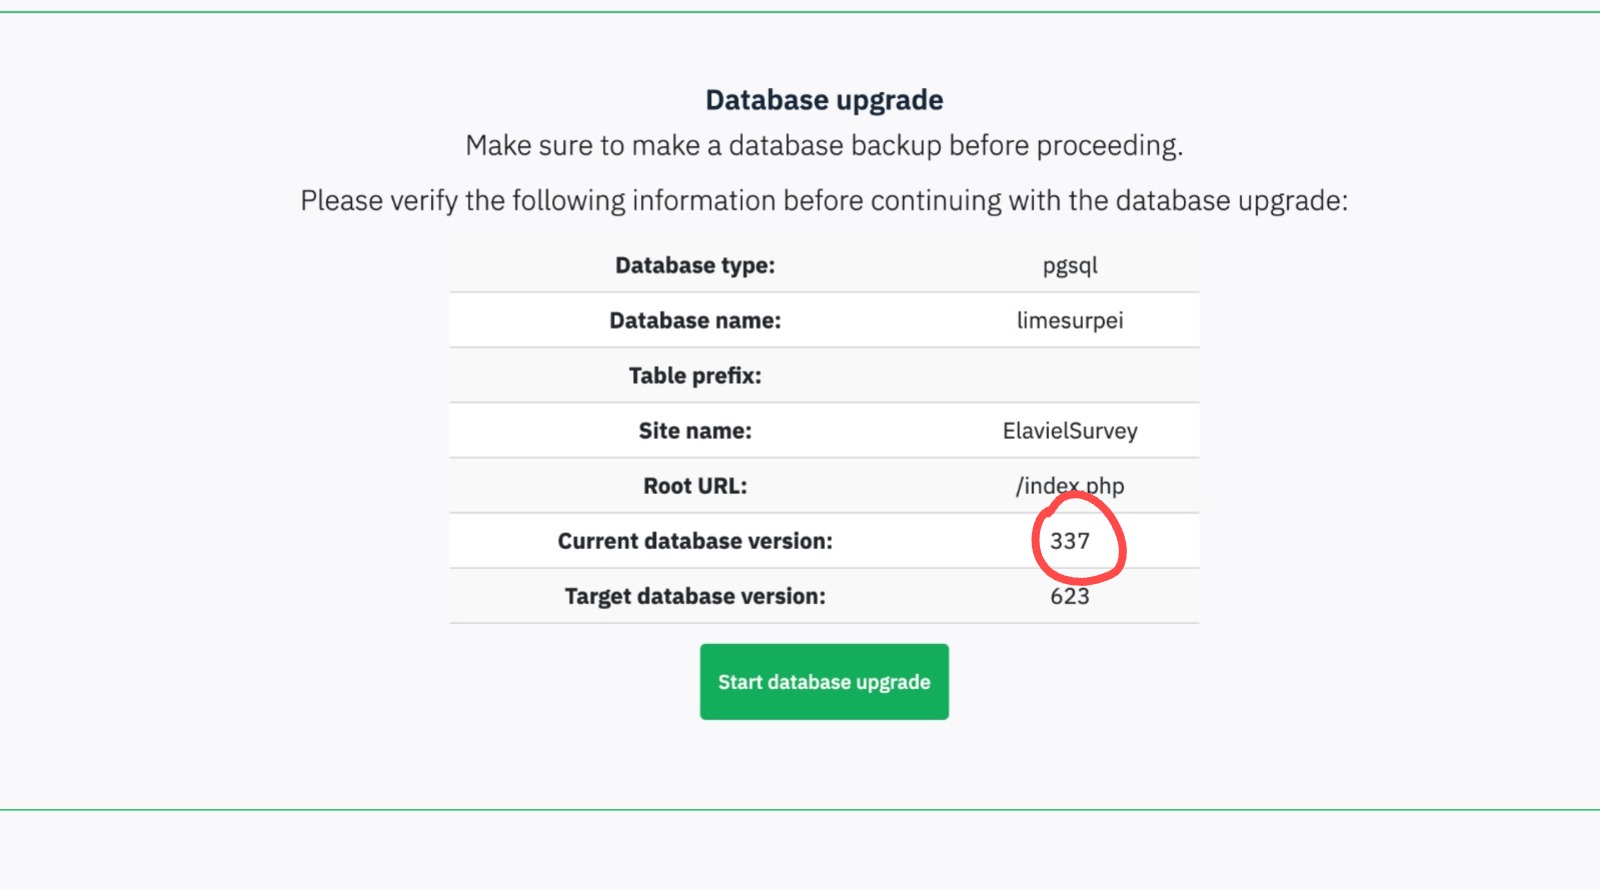Click the Root URL label
1600x890 pixels.
(695, 486)
